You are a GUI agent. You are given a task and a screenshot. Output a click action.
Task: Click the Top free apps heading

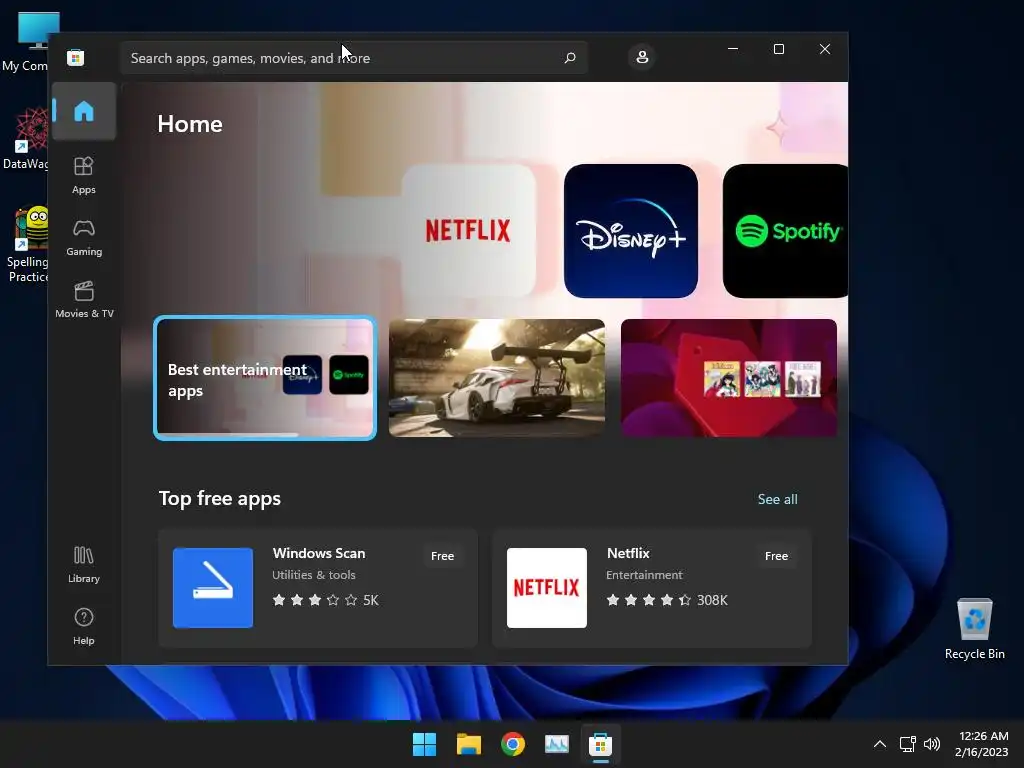pyautogui.click(x=219, y=498)
